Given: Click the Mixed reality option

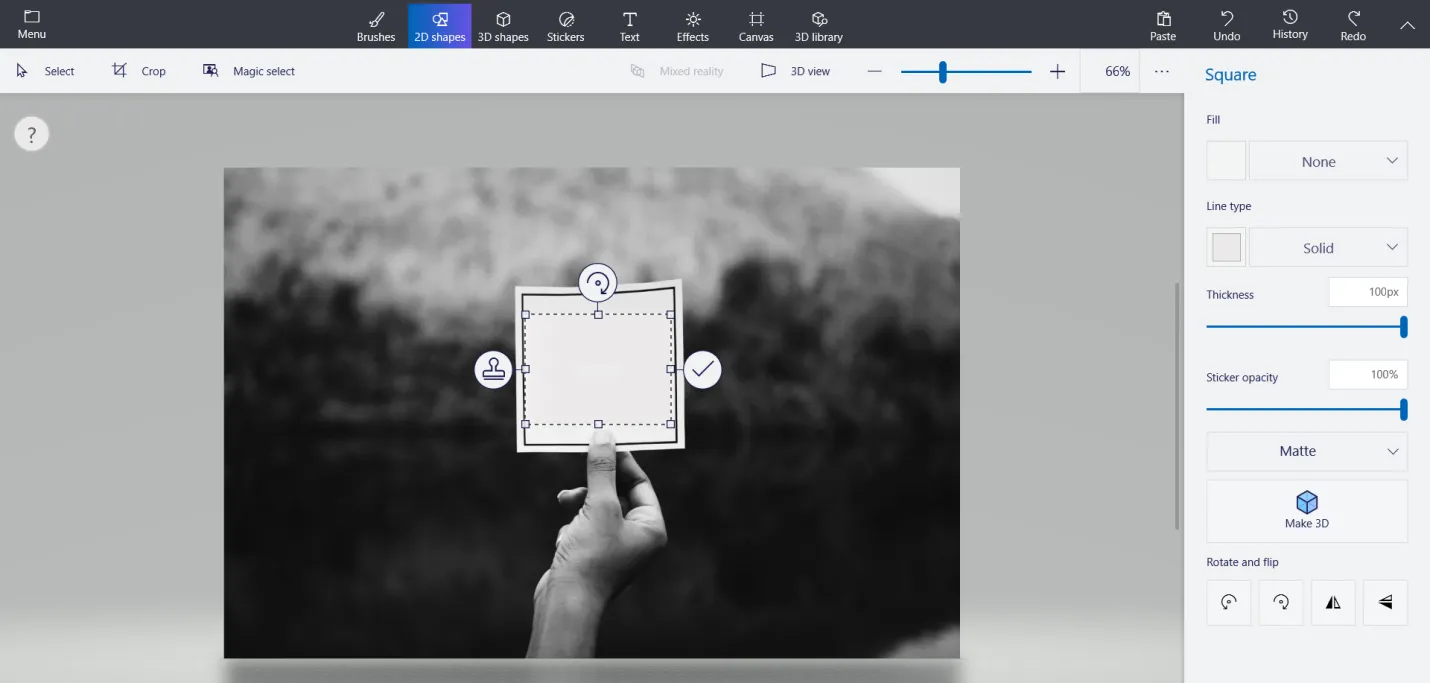Looking at the screenshot, I should (676, 71).
